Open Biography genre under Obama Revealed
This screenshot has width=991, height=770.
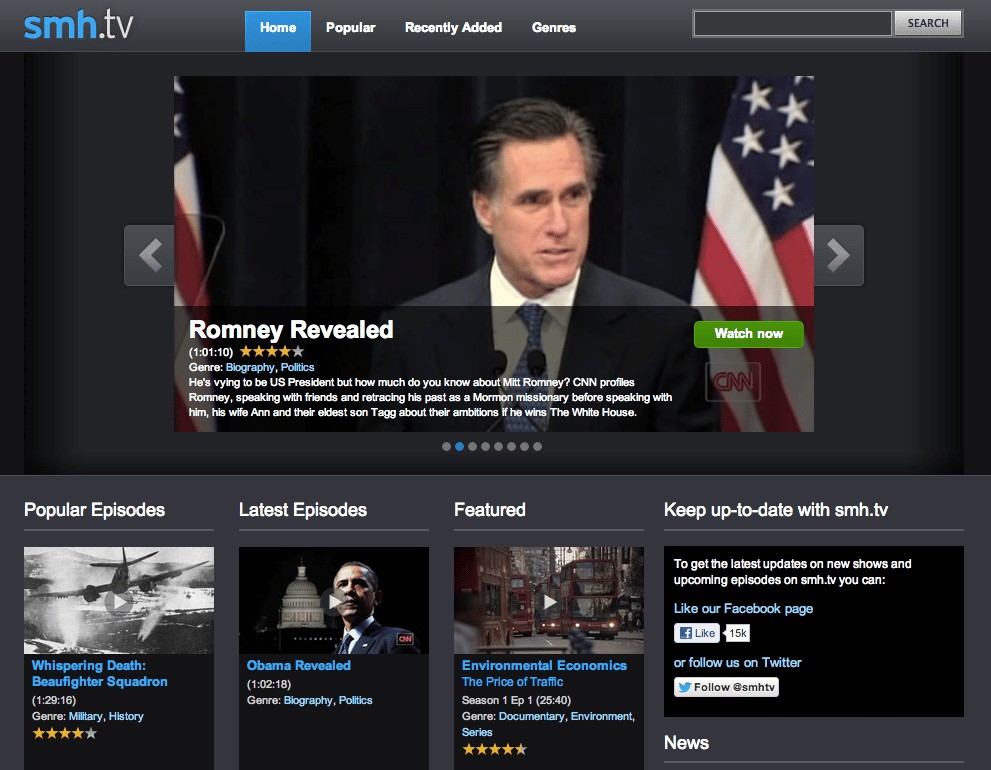click(308, 700)
